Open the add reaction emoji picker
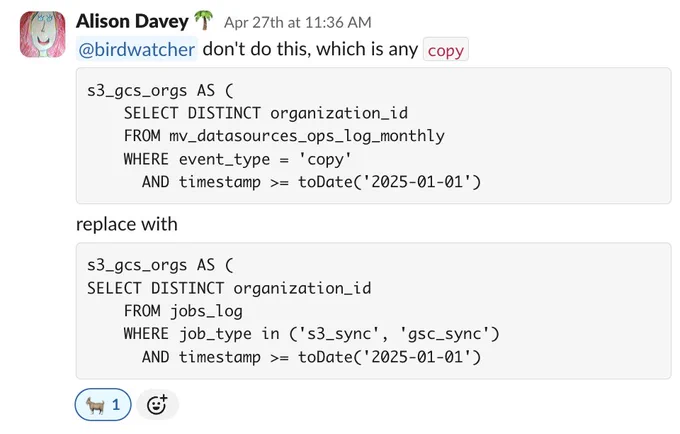 coord(157,405)
